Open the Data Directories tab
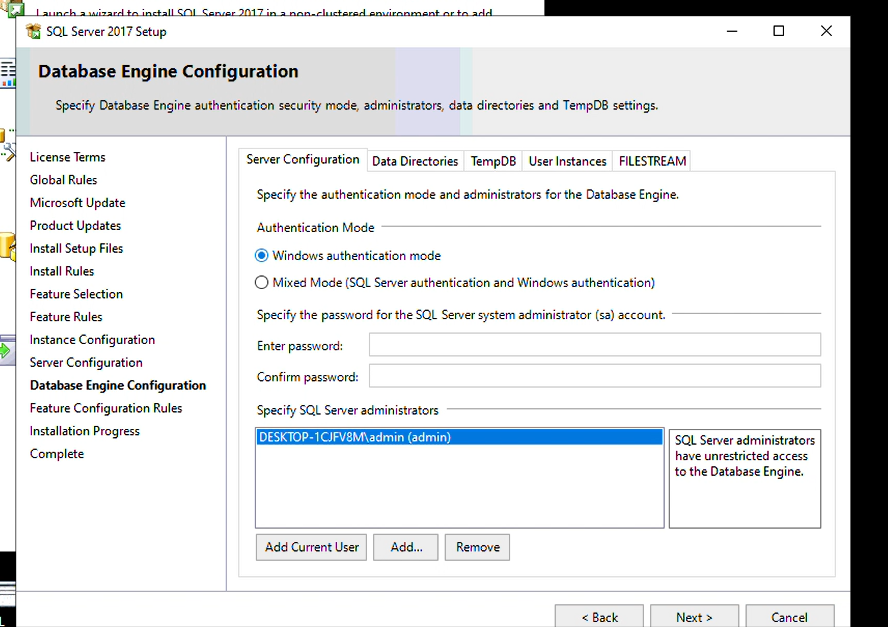The width and height of the screenshot is (888, 627). click(x=415, y=161)
